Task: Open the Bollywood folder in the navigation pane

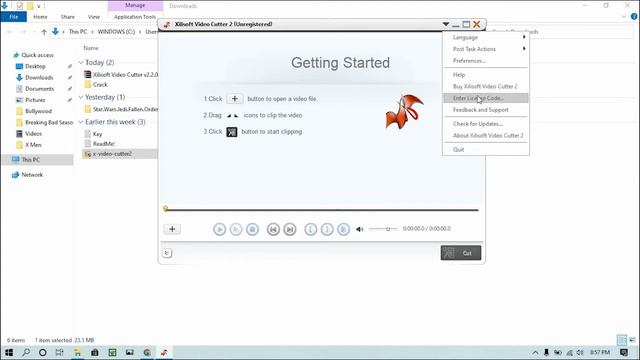Action: pos(38,111)
